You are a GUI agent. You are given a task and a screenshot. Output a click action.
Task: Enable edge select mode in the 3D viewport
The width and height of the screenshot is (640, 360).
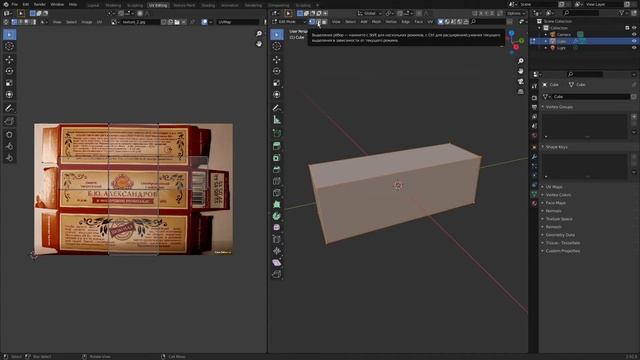click(x=318, y=22)
